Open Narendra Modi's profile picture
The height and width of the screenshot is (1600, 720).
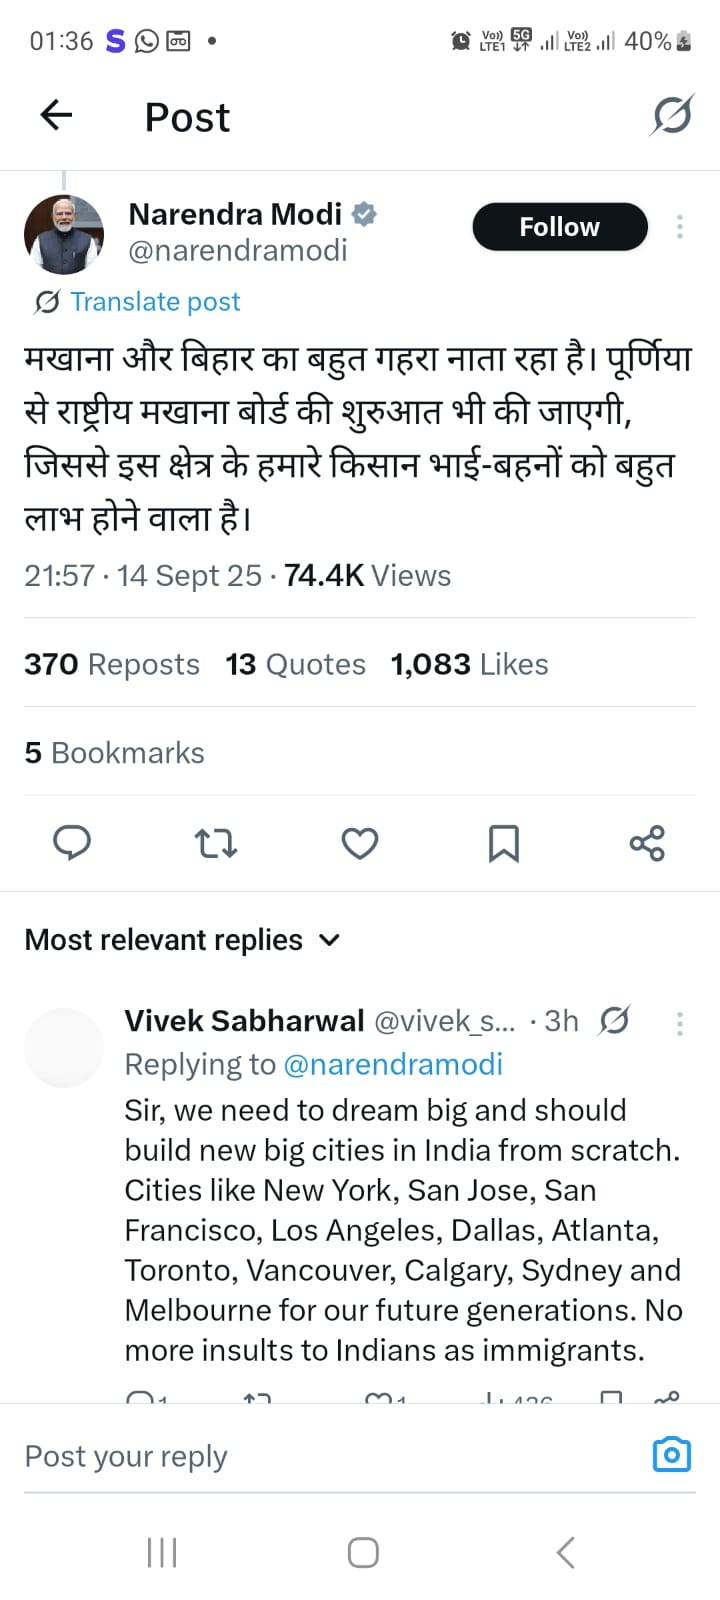click(x=64, y=235)
